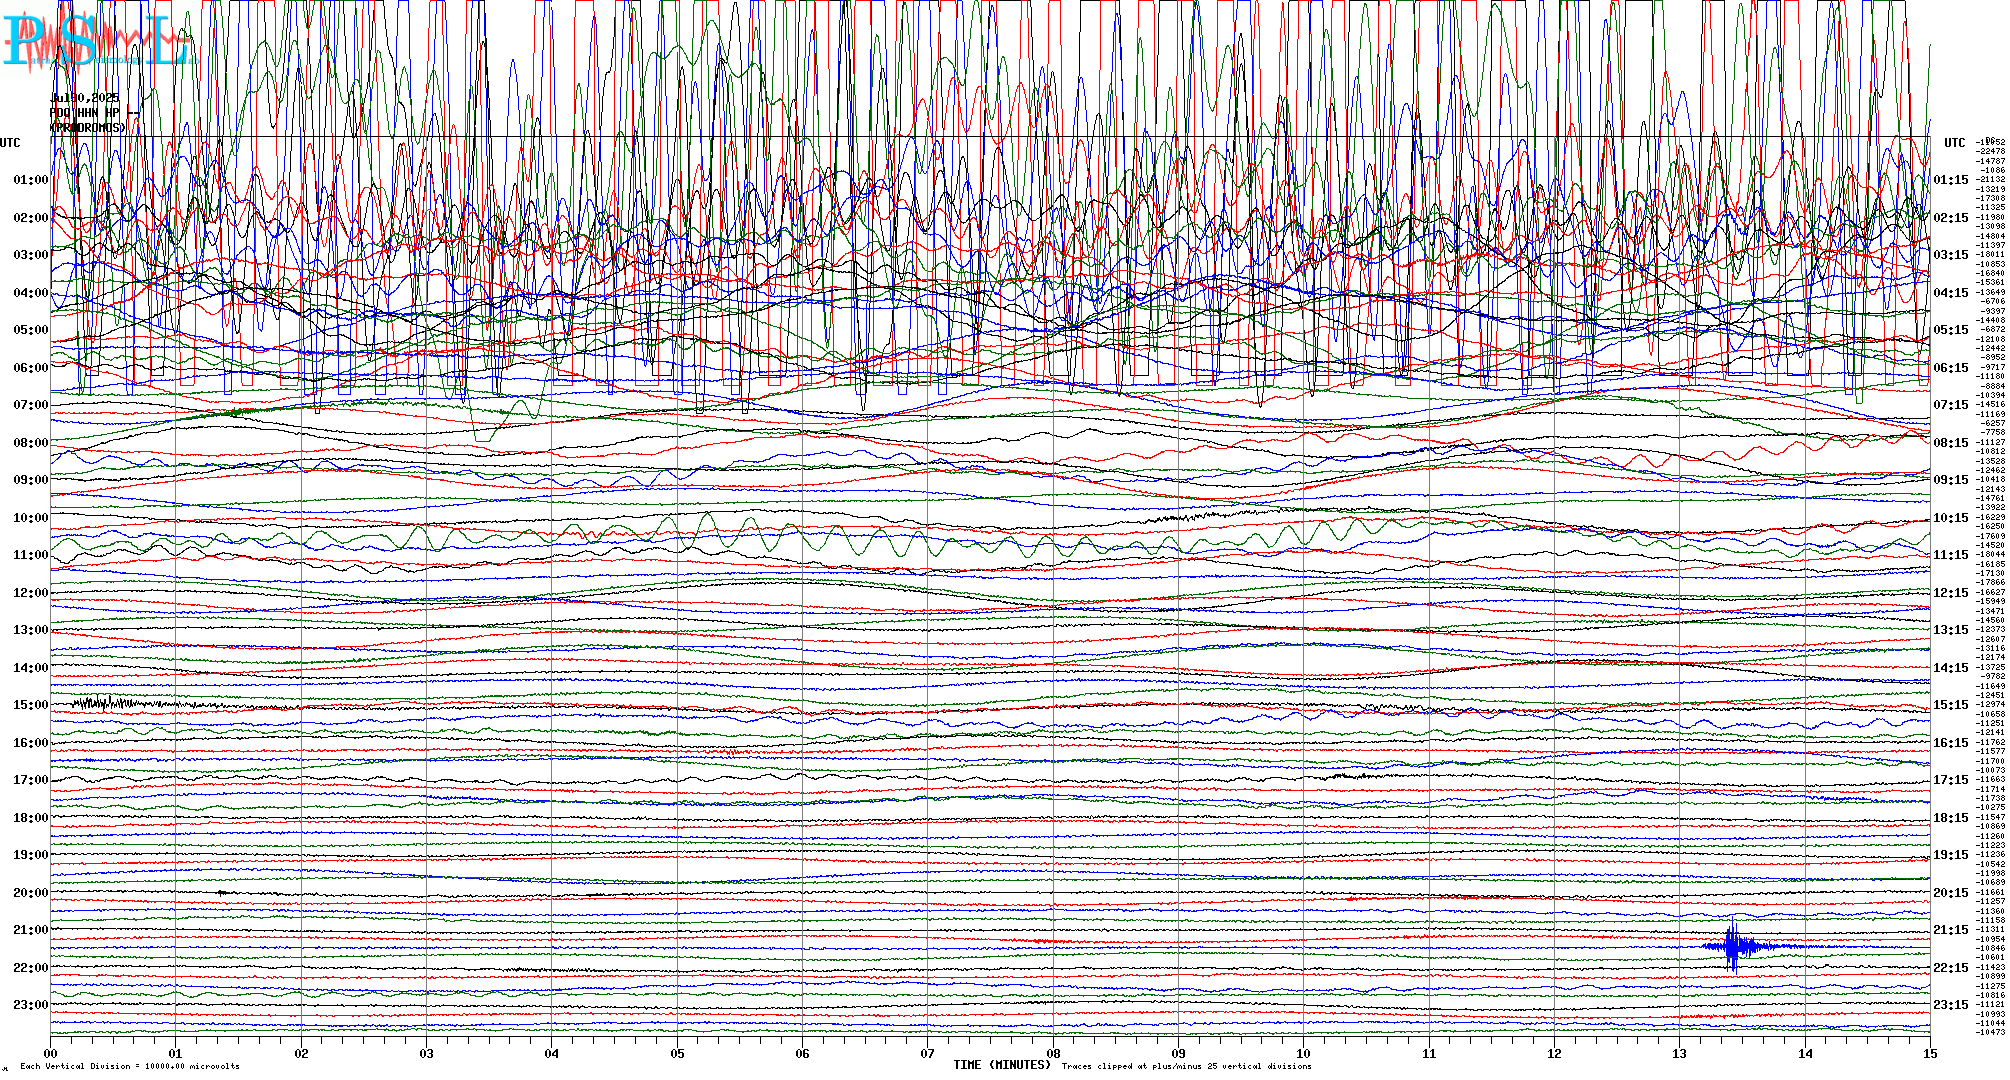The width and height of the screenshot is (2010, 1080).
Task: Click the '05:15' time label on the right
Action: pyautogui.click(x=1951, y=330)
